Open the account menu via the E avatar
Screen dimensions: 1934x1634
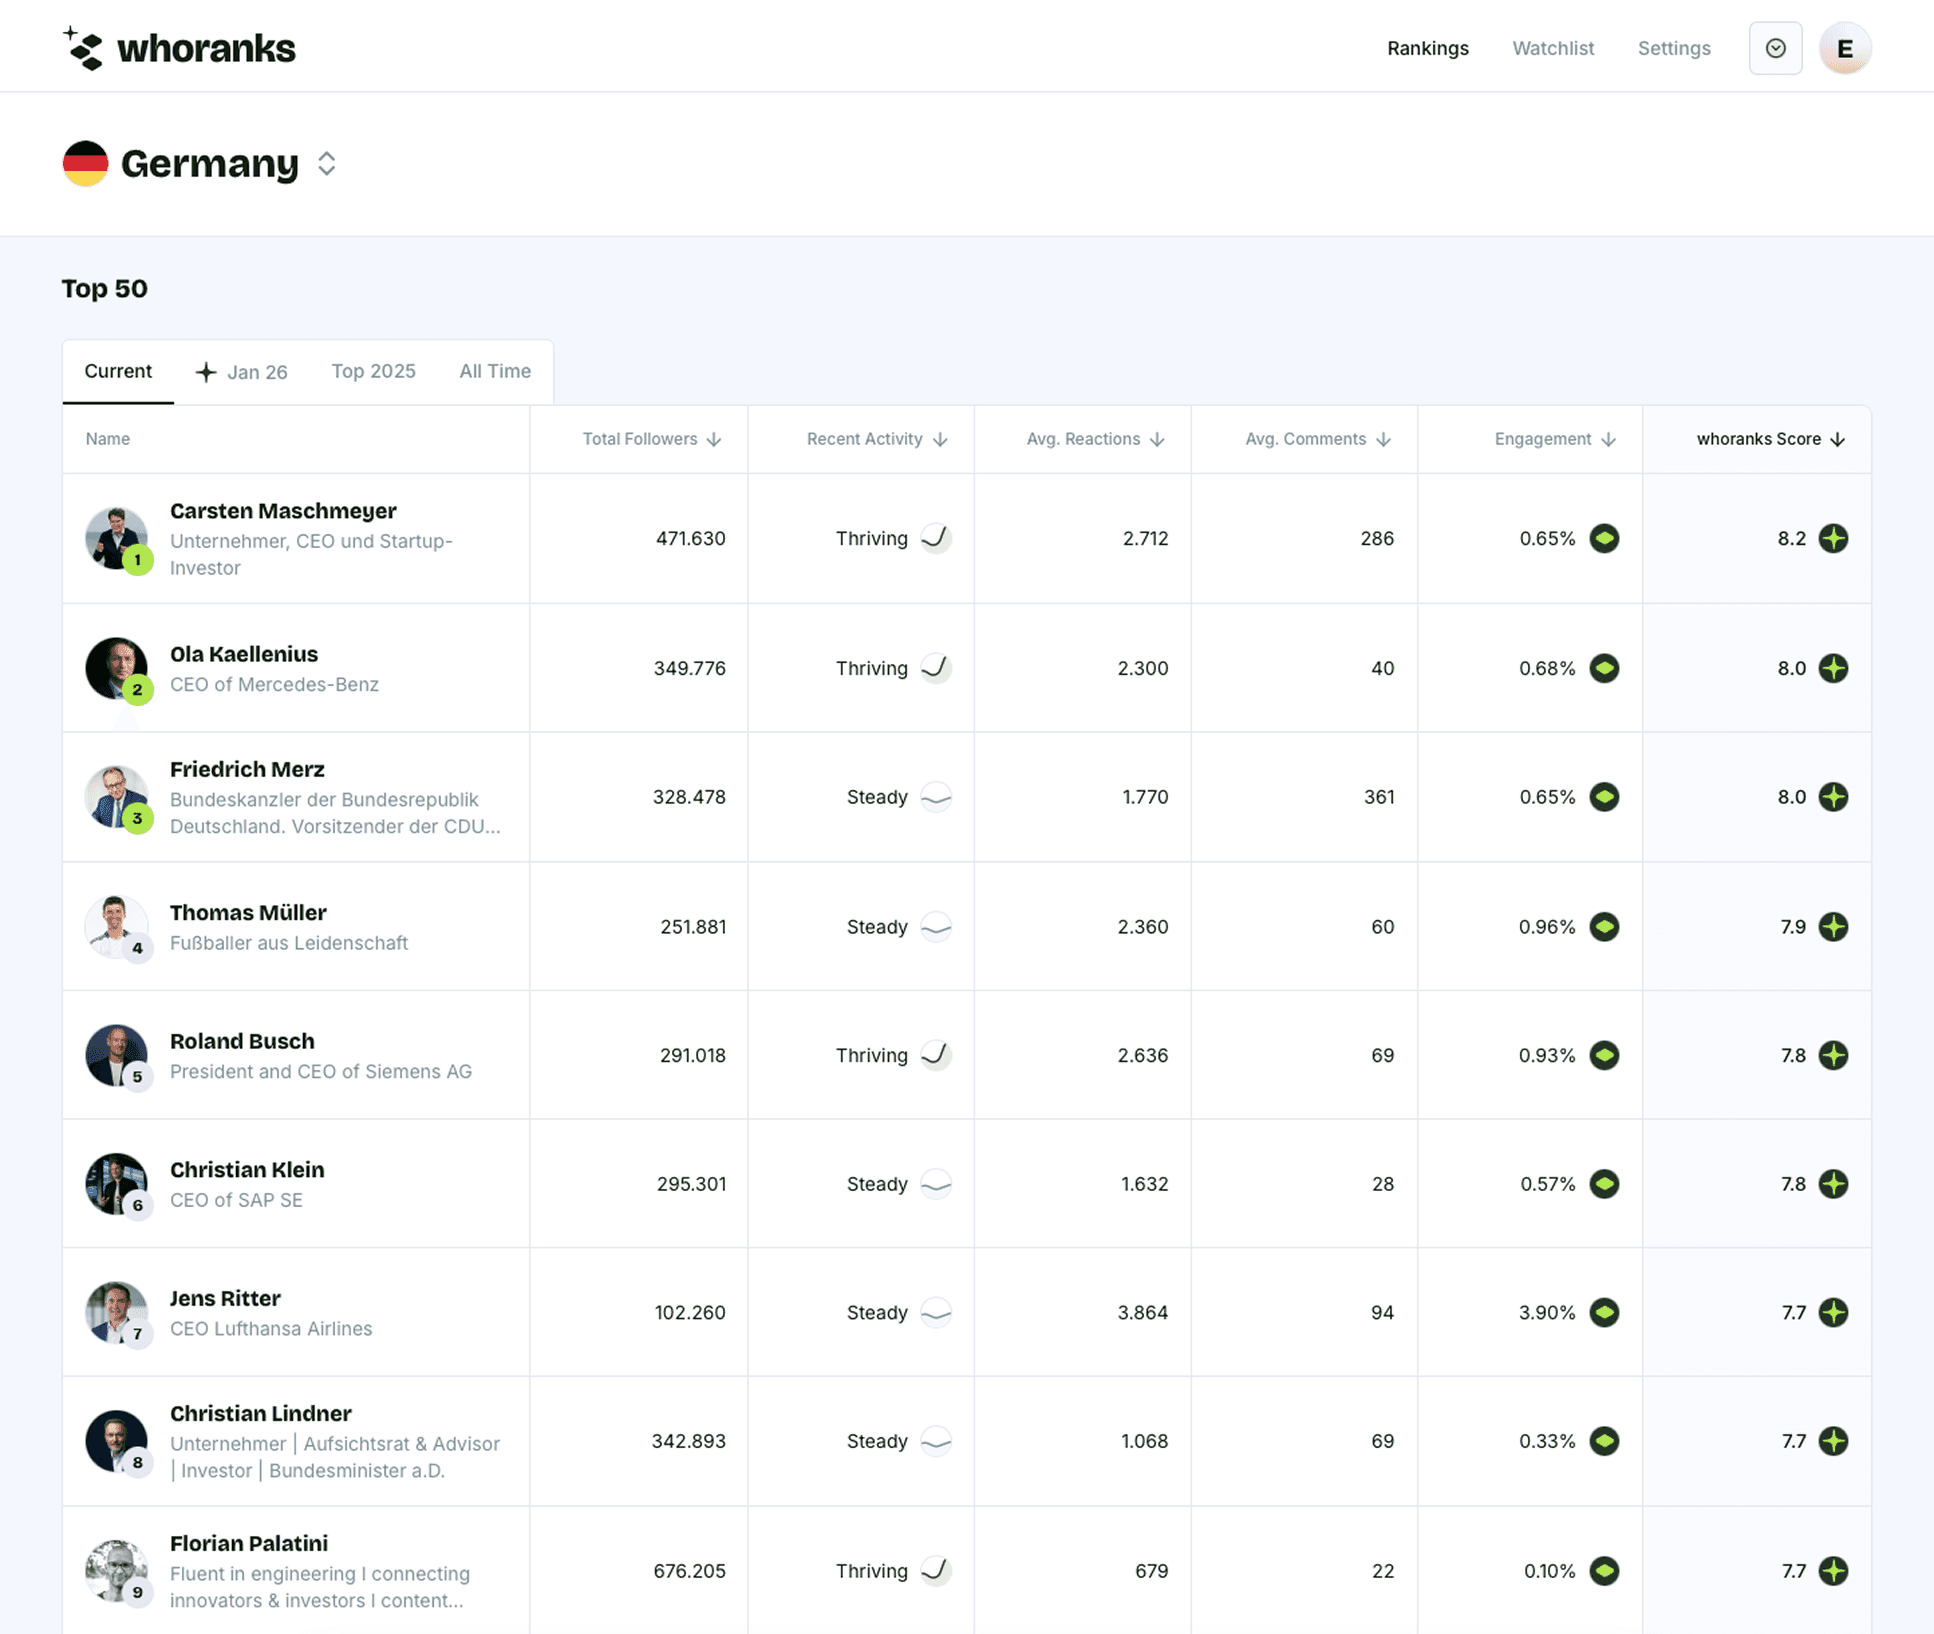[x=1844, y=47]
